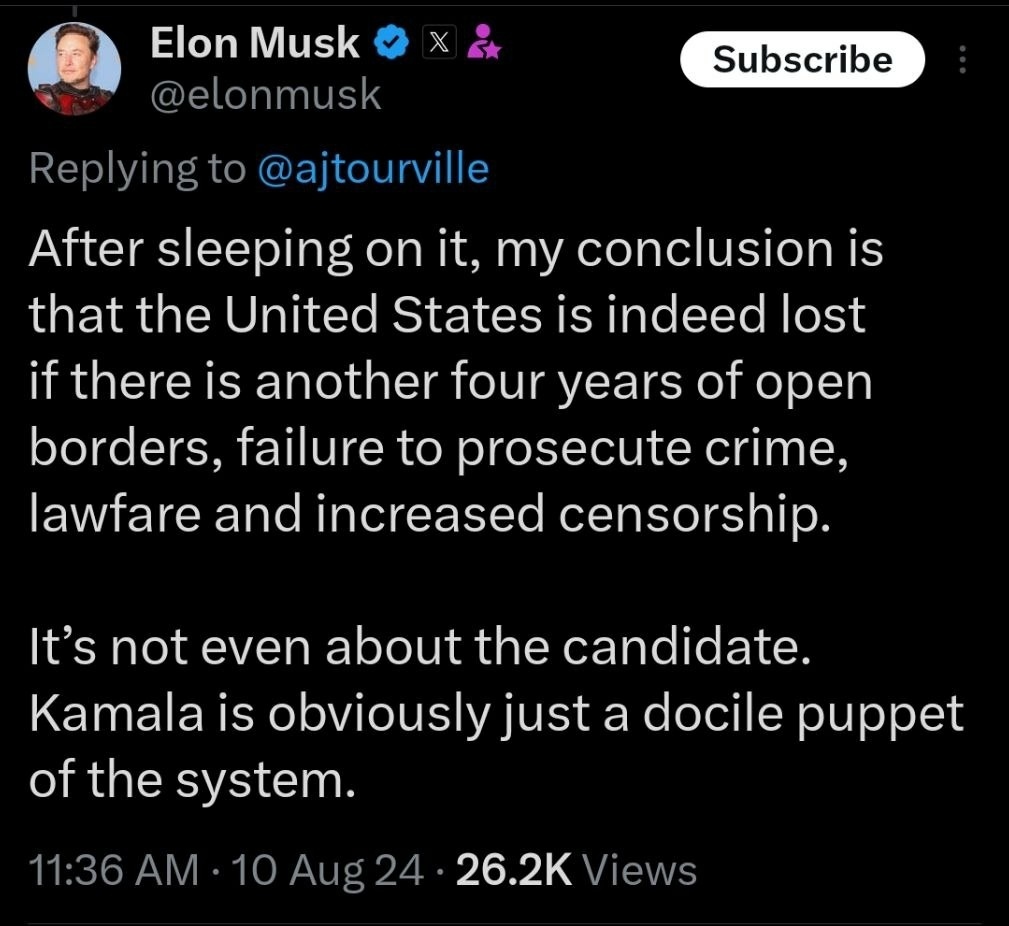1009x926 pixels.
Task: Click the 11:36 AM timestamp
Action: point(114,870)
